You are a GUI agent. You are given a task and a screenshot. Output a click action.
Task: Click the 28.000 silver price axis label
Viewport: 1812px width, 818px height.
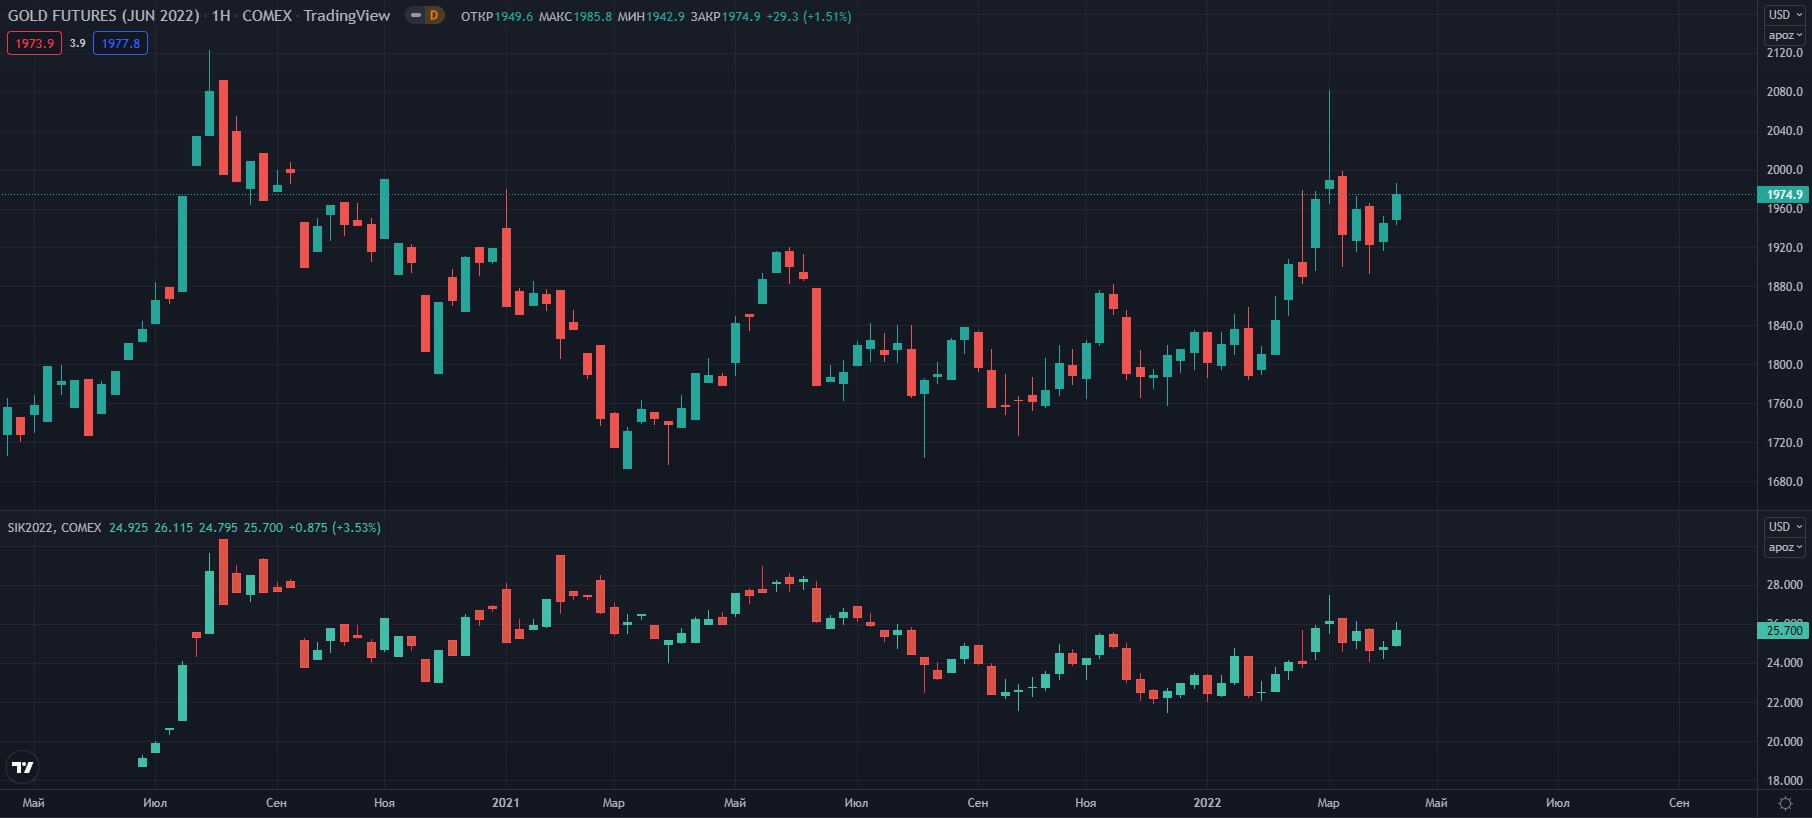(x=1785, y=585)
